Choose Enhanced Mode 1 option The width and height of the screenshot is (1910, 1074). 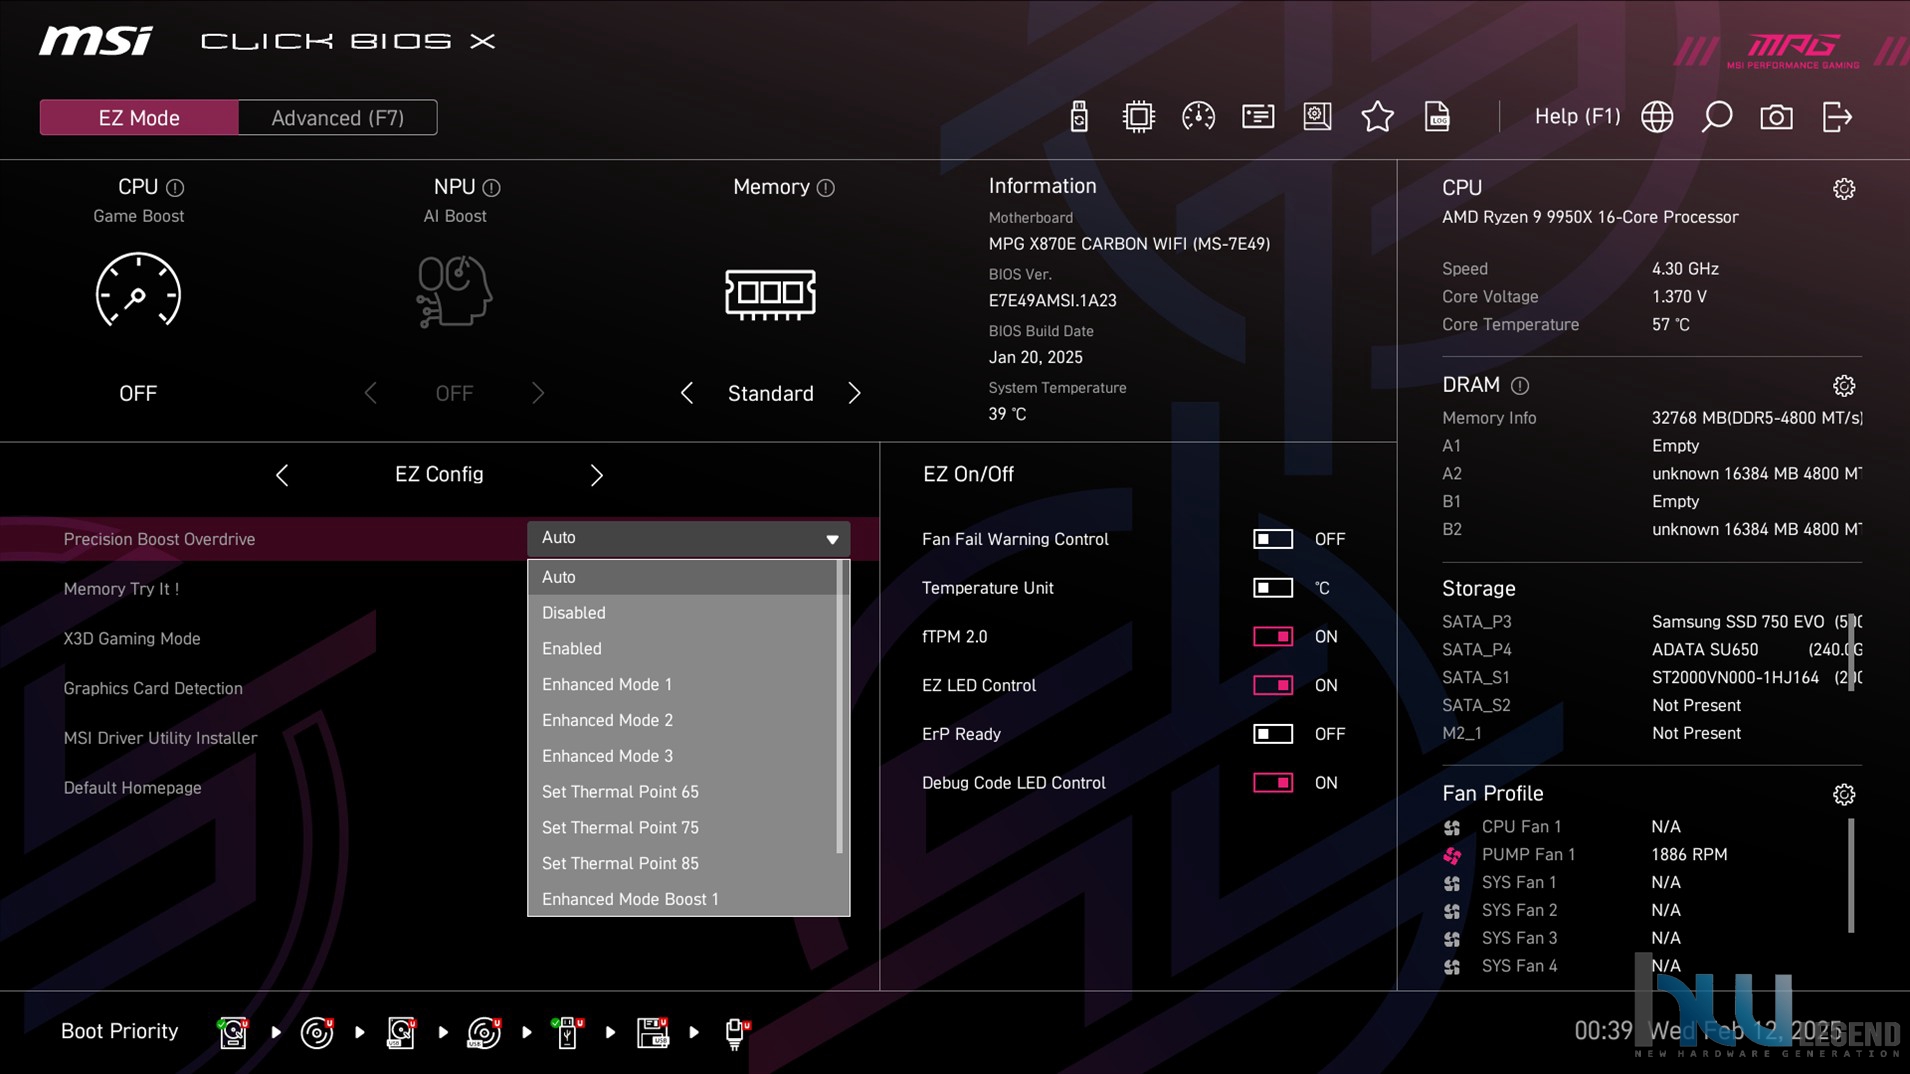(x=682, y=685)
